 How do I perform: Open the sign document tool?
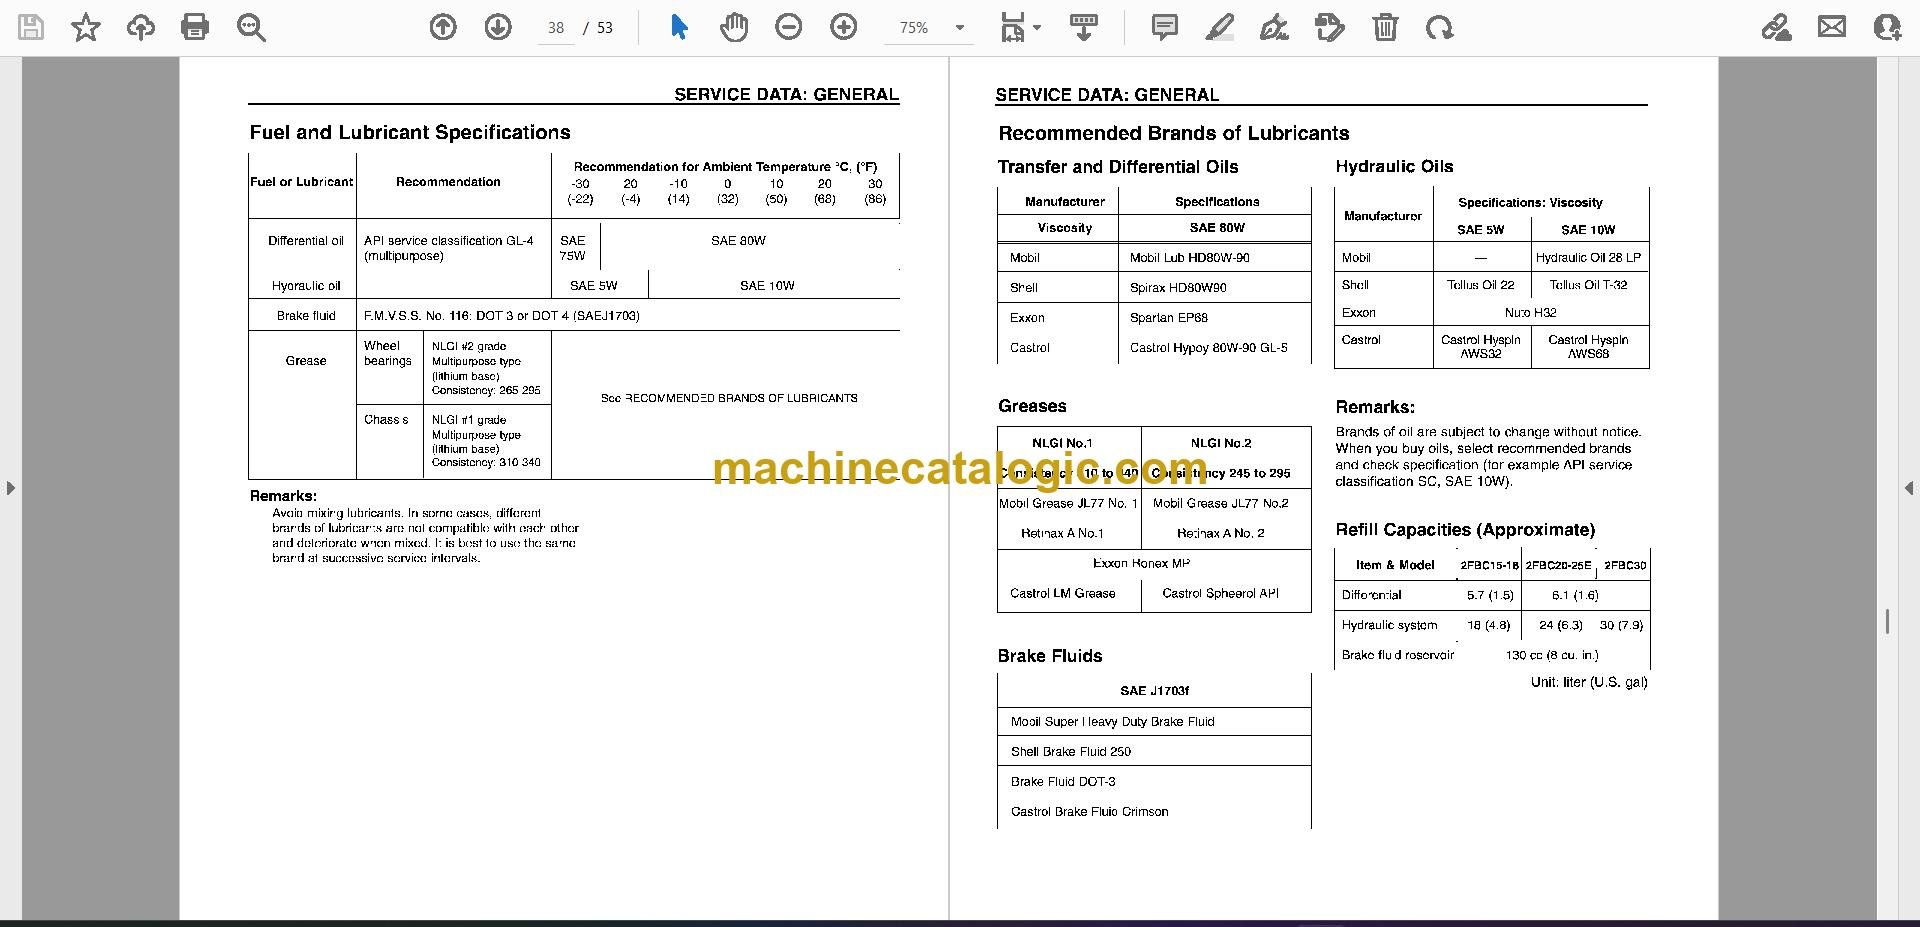coord(1274,28)
